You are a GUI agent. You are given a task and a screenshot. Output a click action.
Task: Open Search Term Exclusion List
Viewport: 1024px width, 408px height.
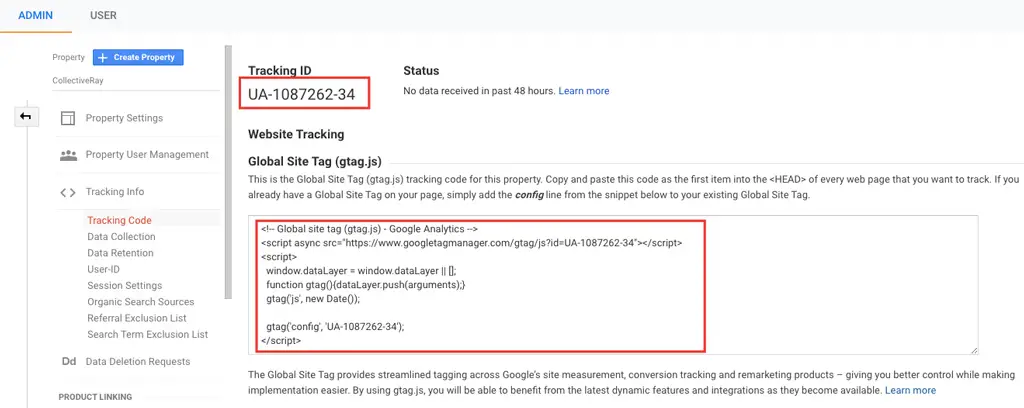(x=148, y=334)
